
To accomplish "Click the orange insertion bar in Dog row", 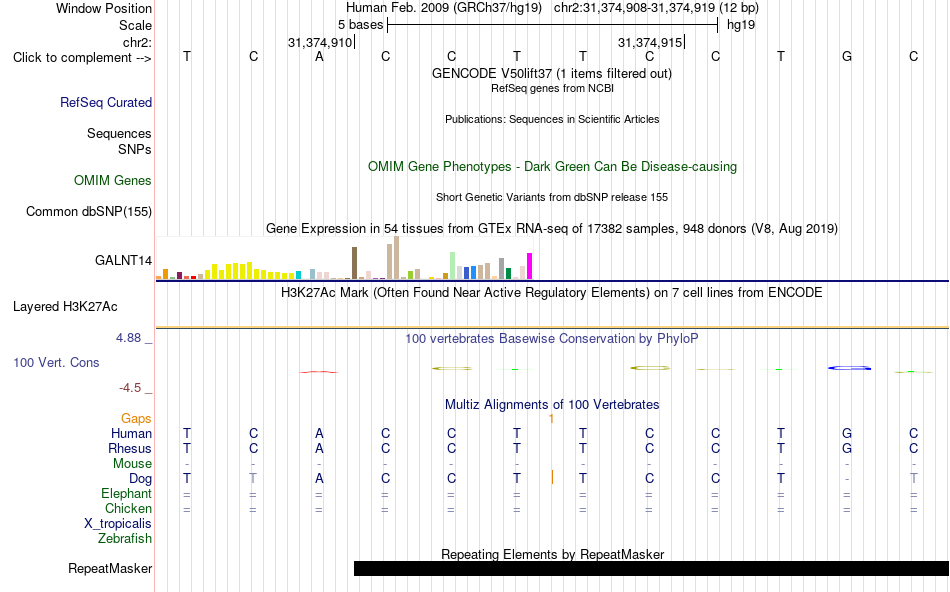I will click(x=552, y=477).
